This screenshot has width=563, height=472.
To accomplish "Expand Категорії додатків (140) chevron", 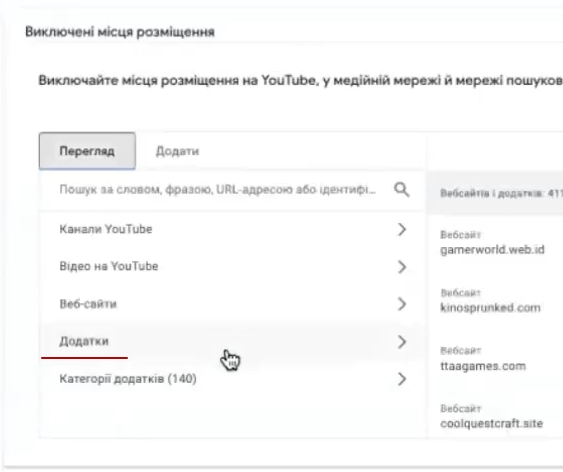I will [402, 379].
